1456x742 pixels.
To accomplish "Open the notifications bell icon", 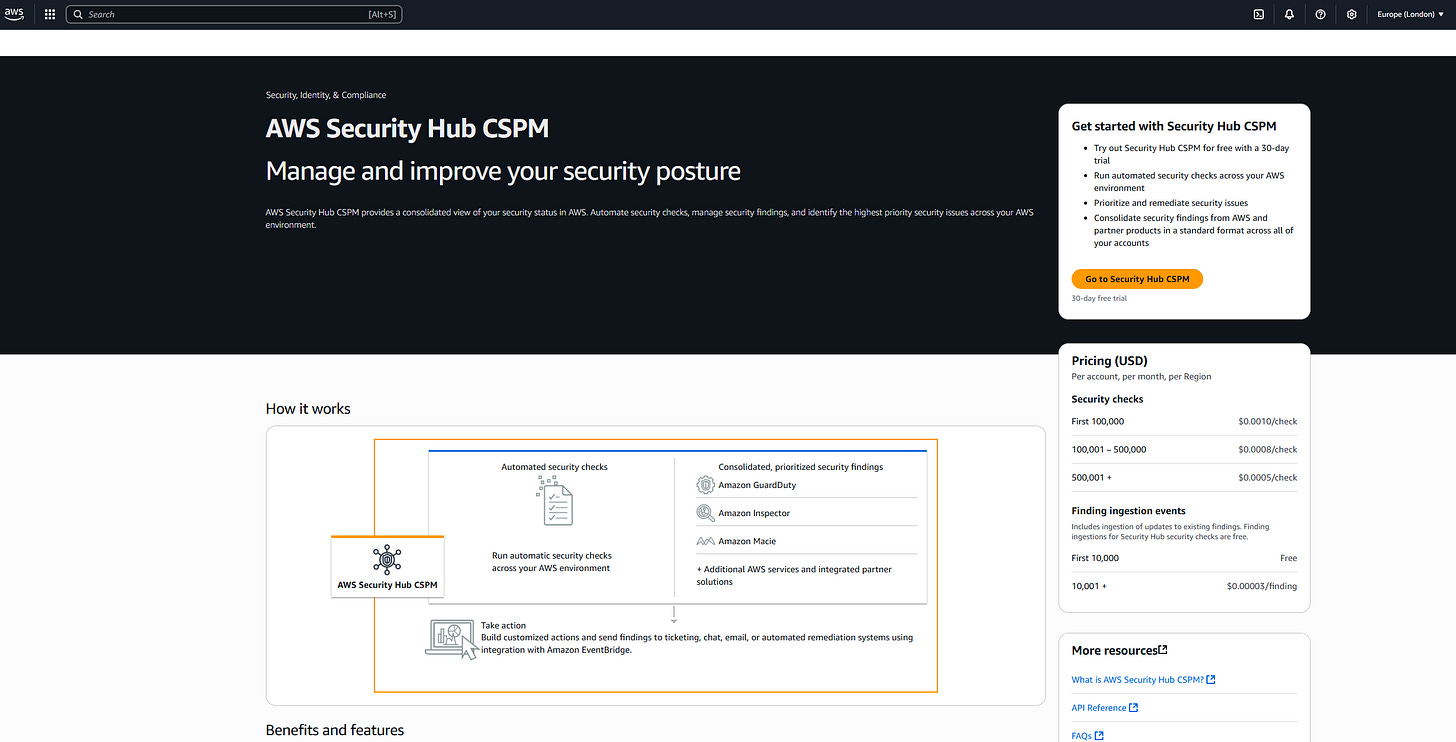I will click(x=1290, y=14).
